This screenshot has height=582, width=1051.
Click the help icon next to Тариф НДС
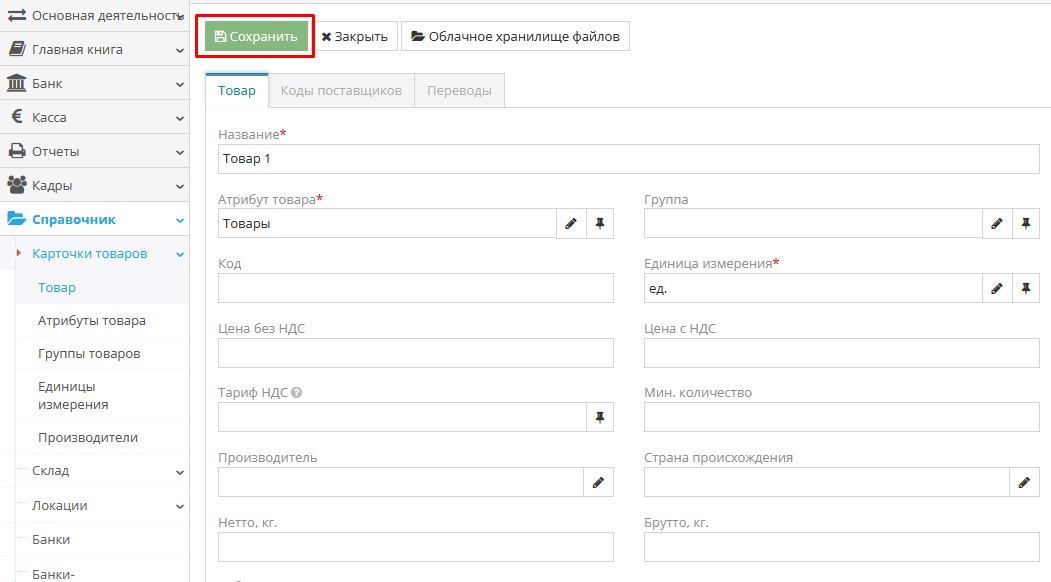click(296, 393)
